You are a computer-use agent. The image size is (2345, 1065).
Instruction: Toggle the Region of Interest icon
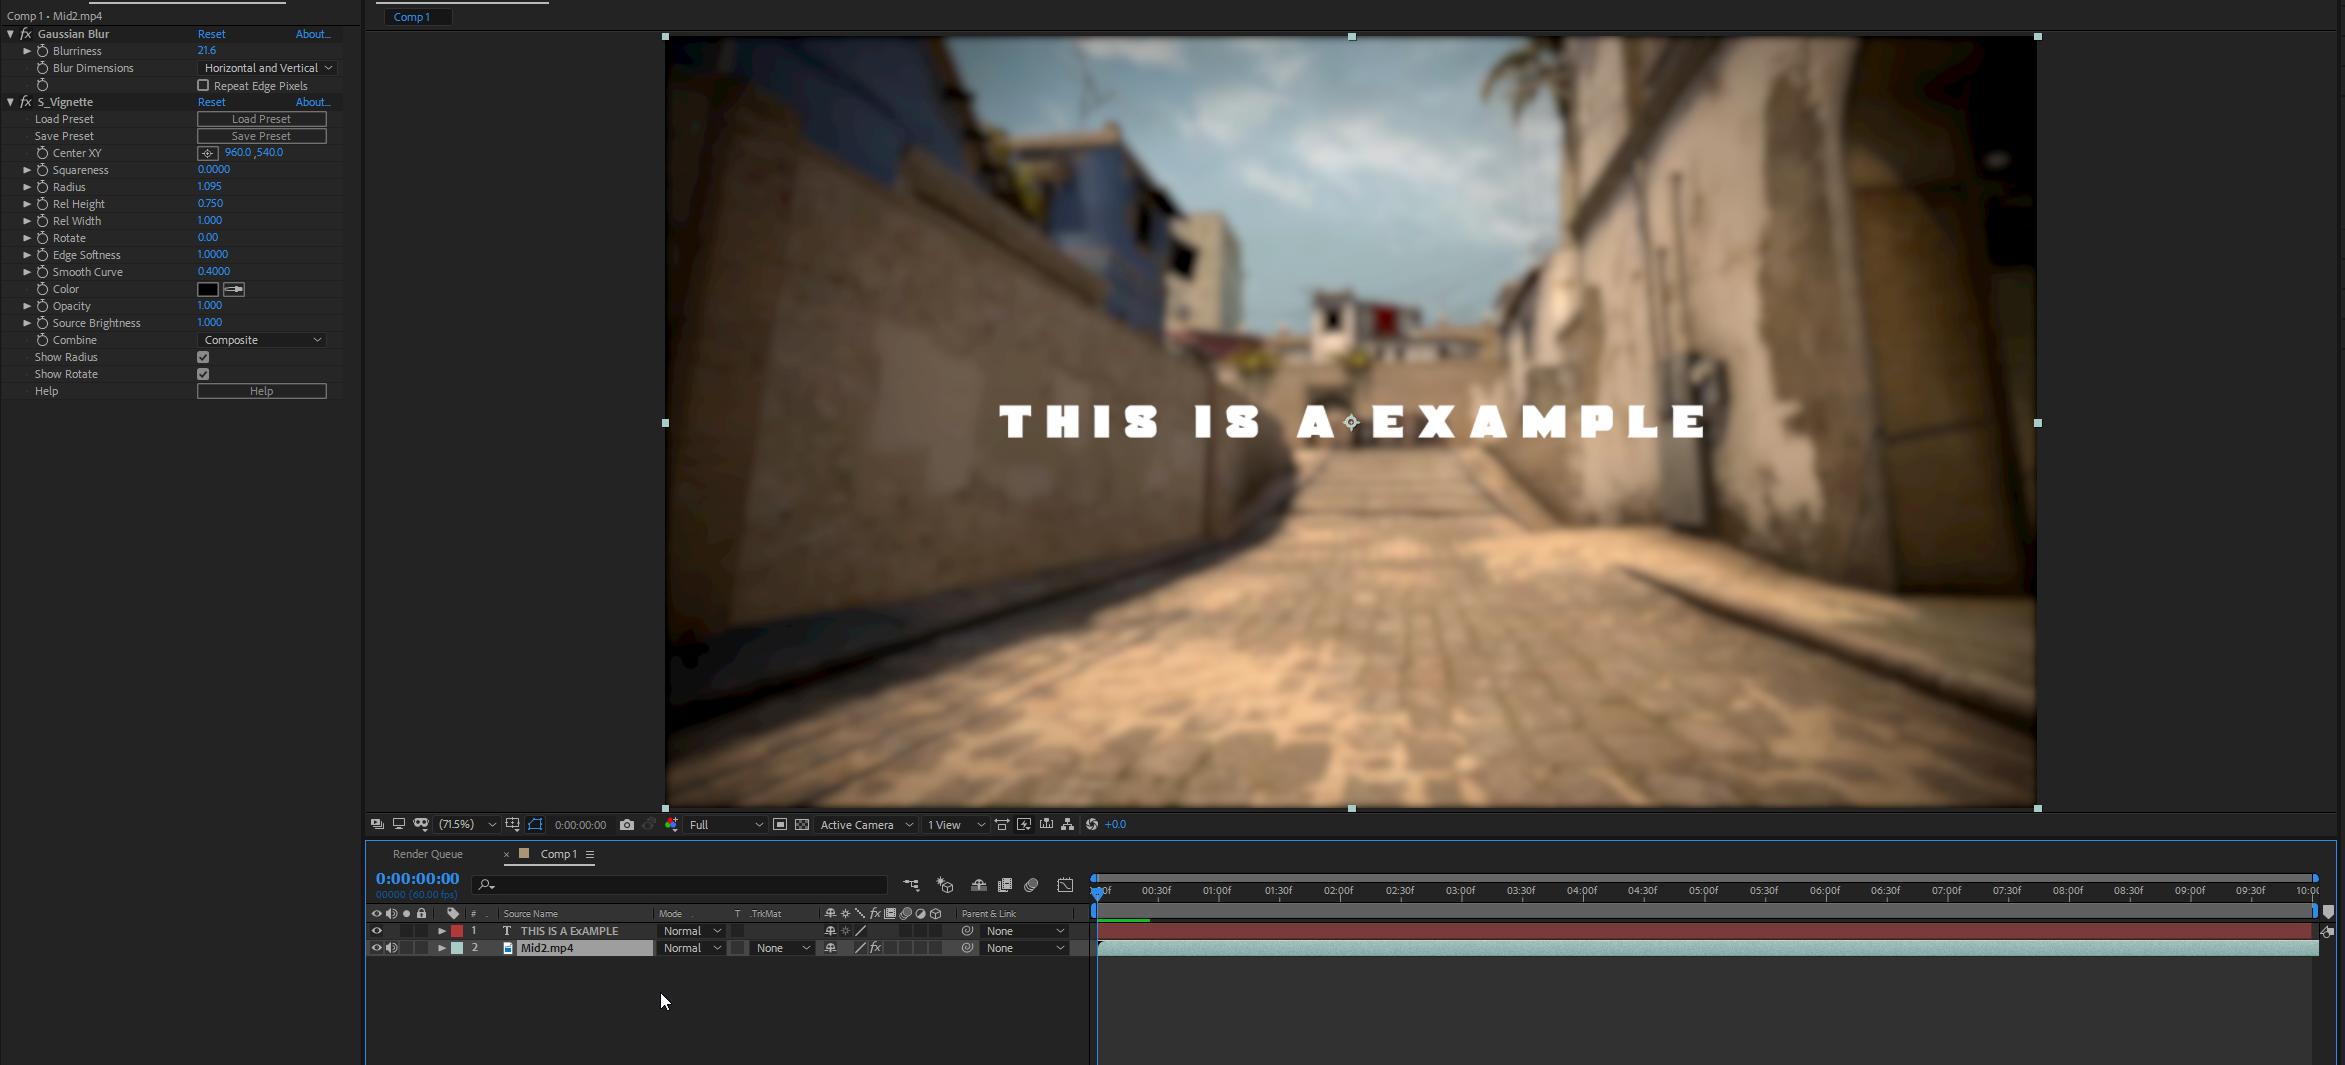coord(780,824)
